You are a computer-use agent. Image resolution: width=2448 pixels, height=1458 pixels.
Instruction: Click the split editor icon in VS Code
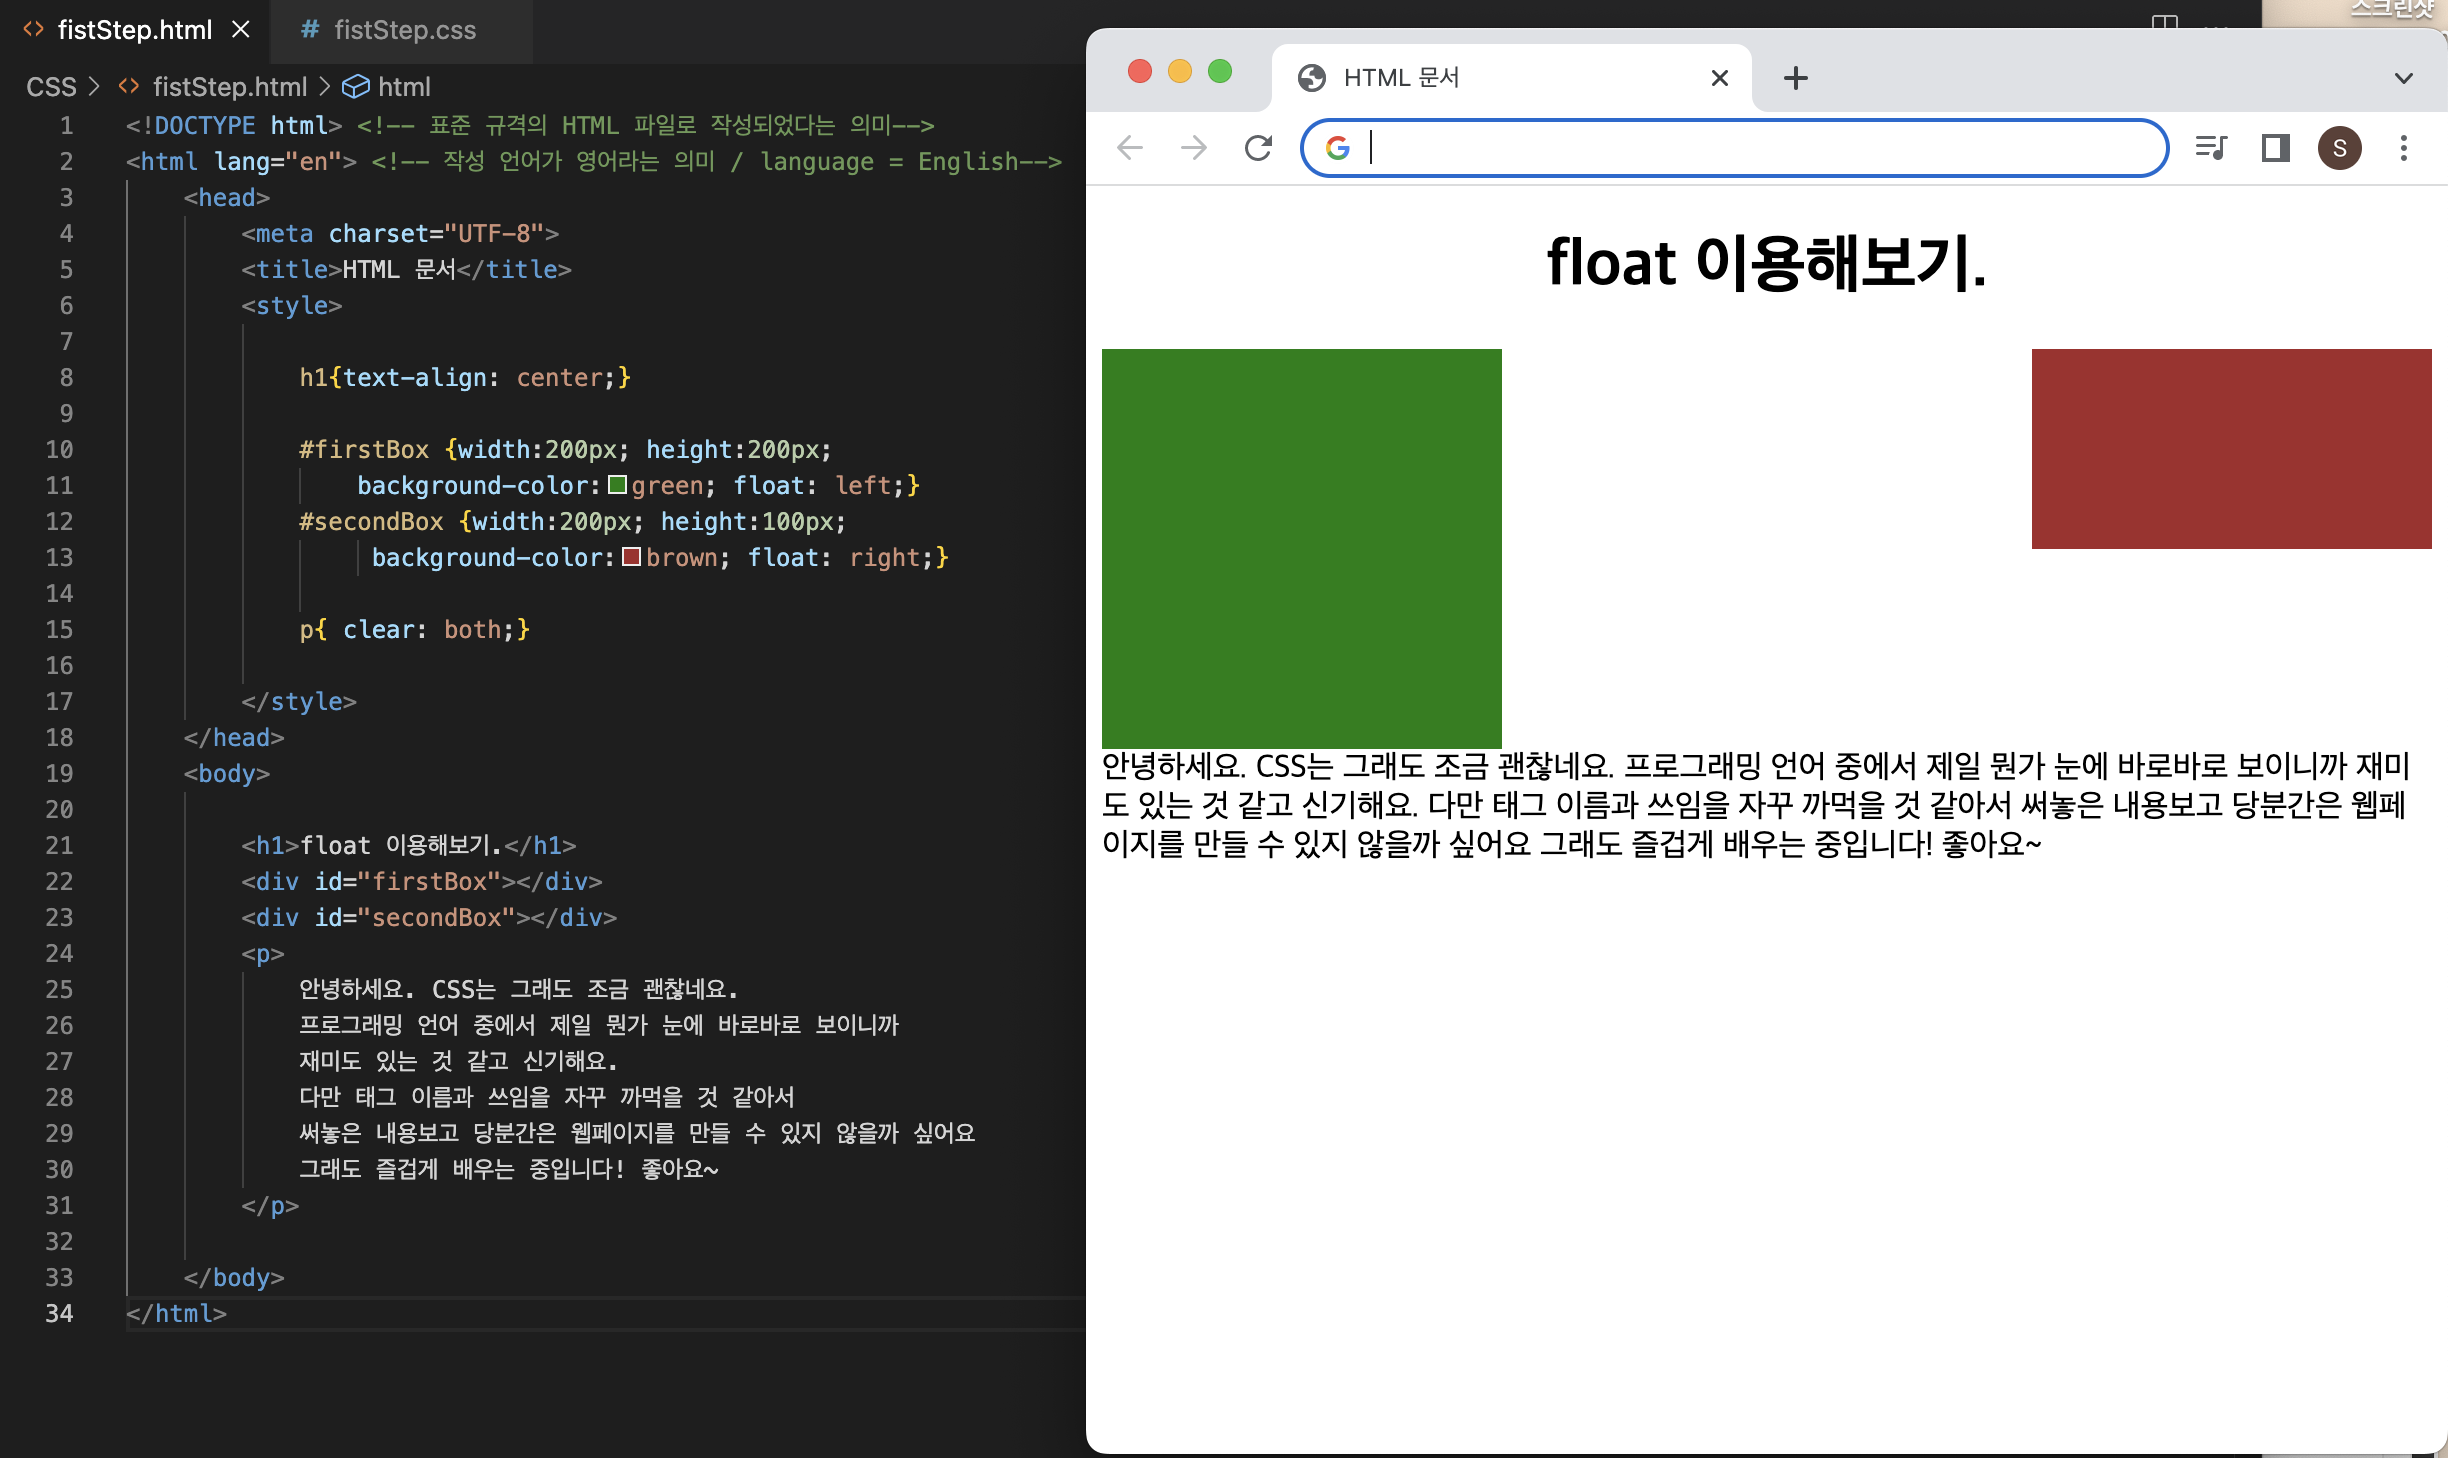pos(2165,22)
